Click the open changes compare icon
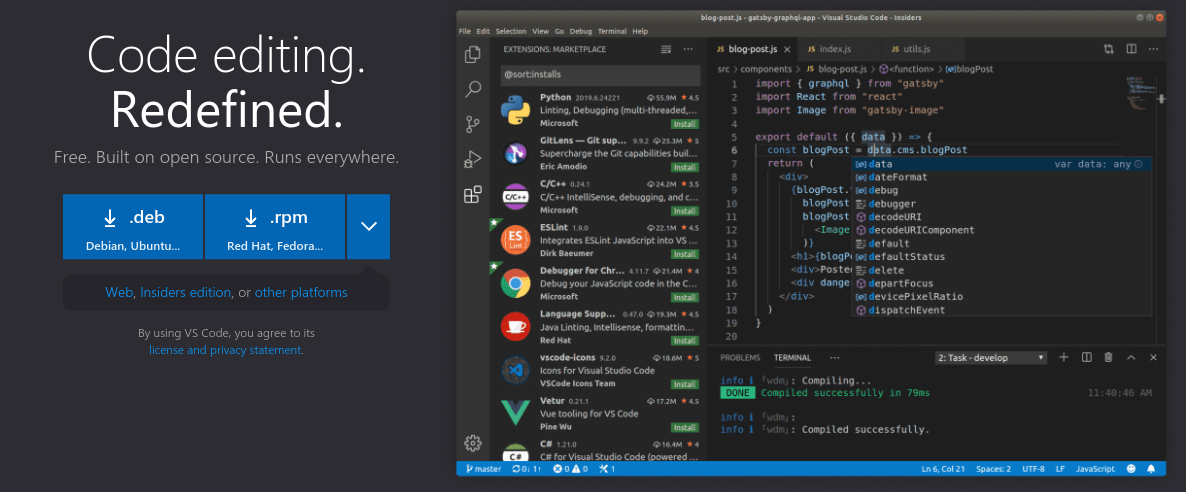The image size is (1186, 492). [x=1109, y=49]
